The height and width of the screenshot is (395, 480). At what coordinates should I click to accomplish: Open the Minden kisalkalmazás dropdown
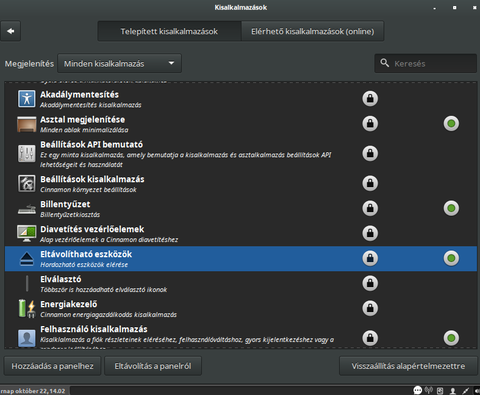coord(120,63)
